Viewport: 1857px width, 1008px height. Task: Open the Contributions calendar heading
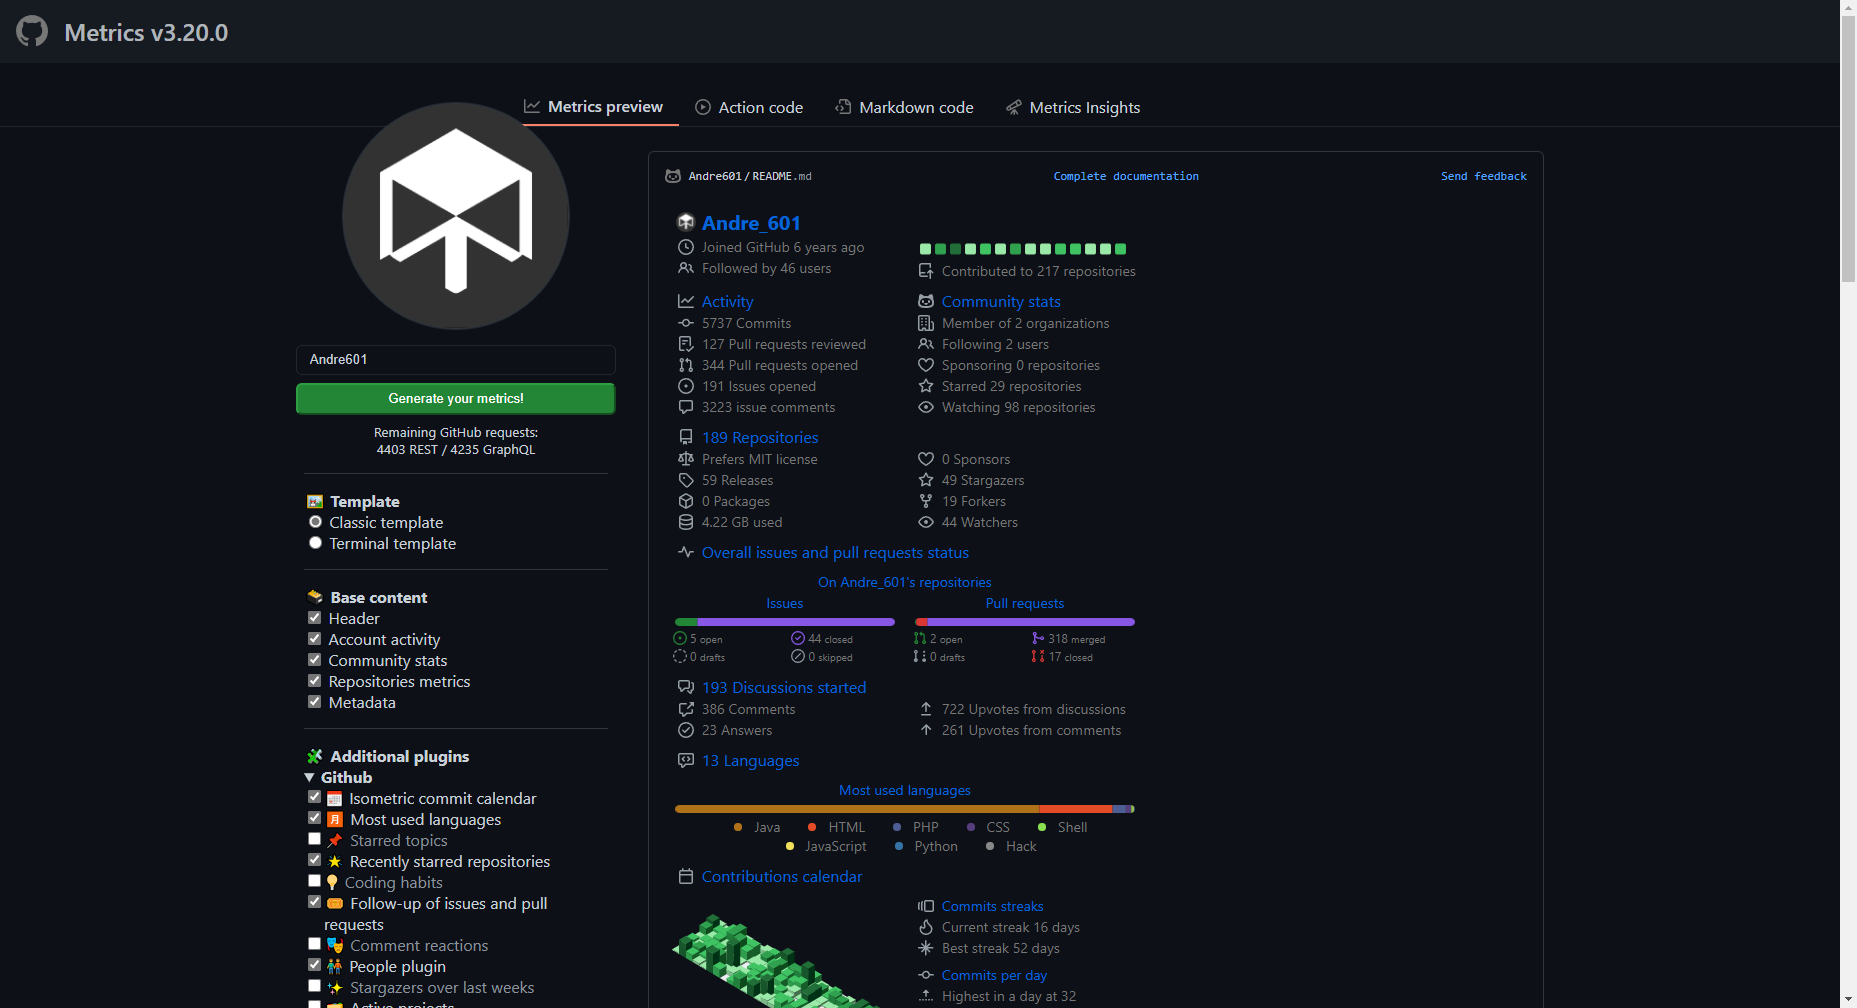[x=782, y=876]
